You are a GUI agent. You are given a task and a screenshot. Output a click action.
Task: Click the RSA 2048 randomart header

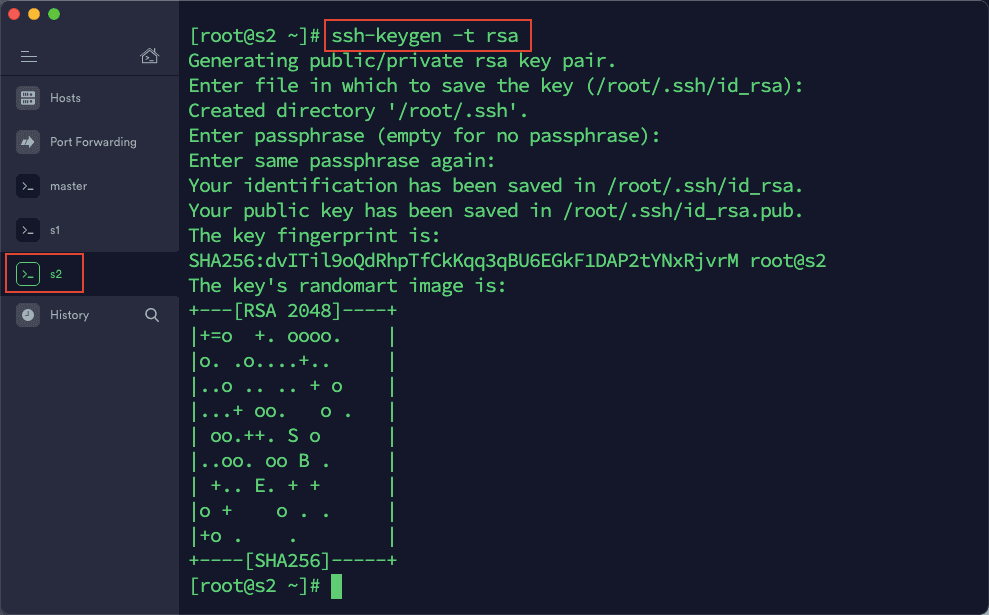(x=292, y=311)
